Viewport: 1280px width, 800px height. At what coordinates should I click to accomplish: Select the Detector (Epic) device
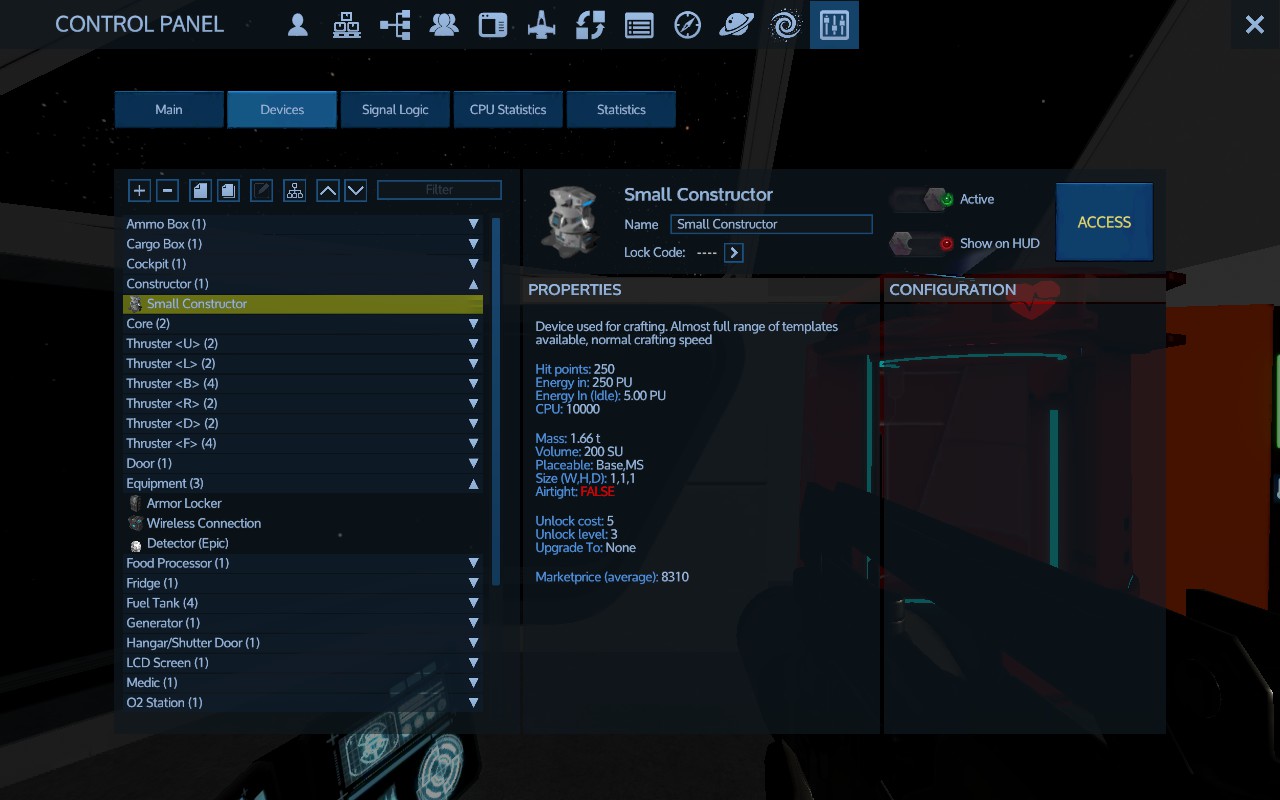pyautogui.click(x=303, y=543)
